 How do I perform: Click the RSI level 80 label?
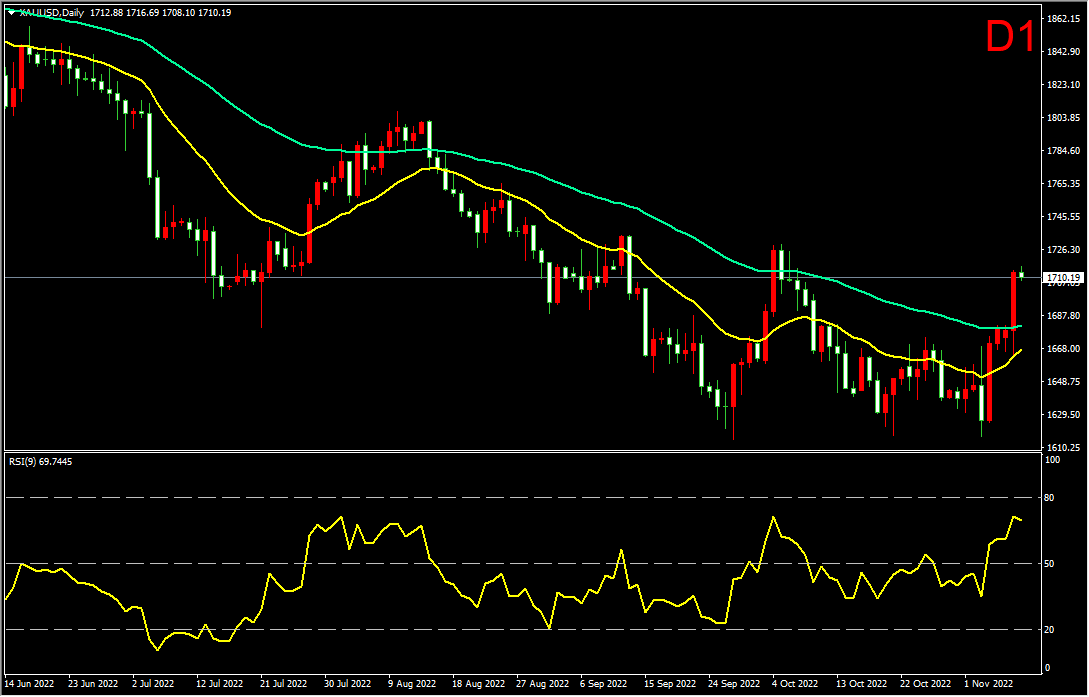(1049, 498)
